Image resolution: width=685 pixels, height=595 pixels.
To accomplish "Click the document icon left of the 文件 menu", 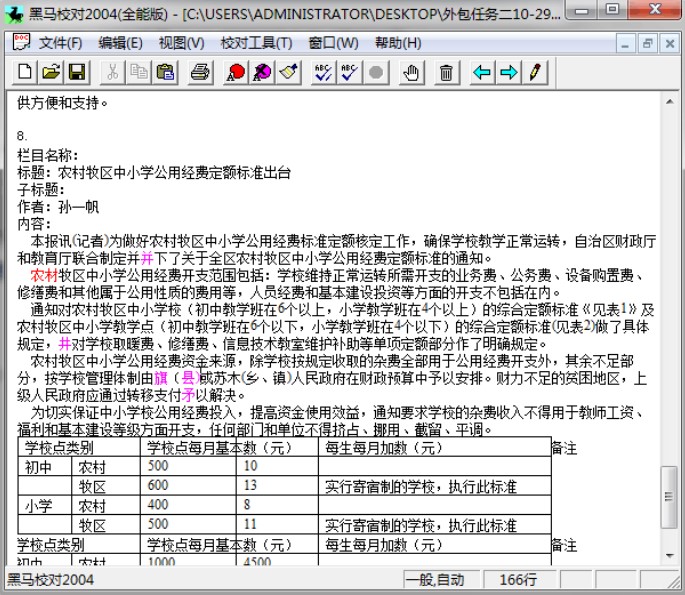I will 19,43.
